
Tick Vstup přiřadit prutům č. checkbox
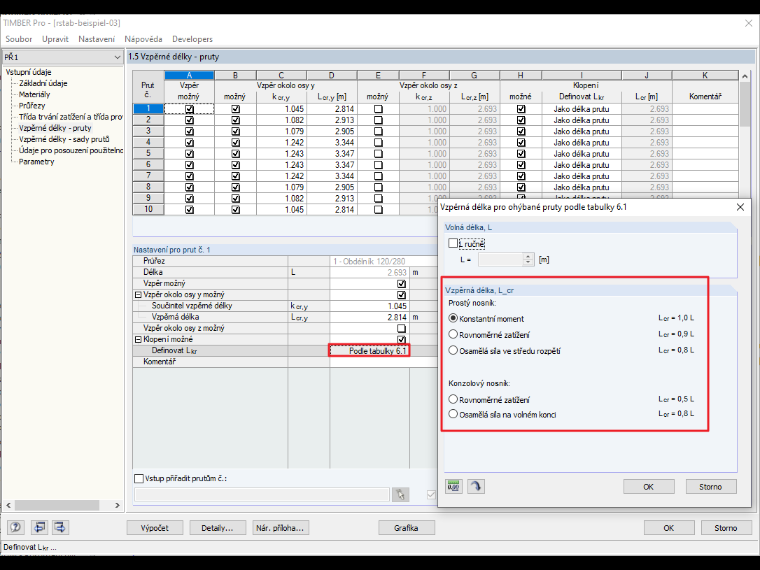(139, 478)
